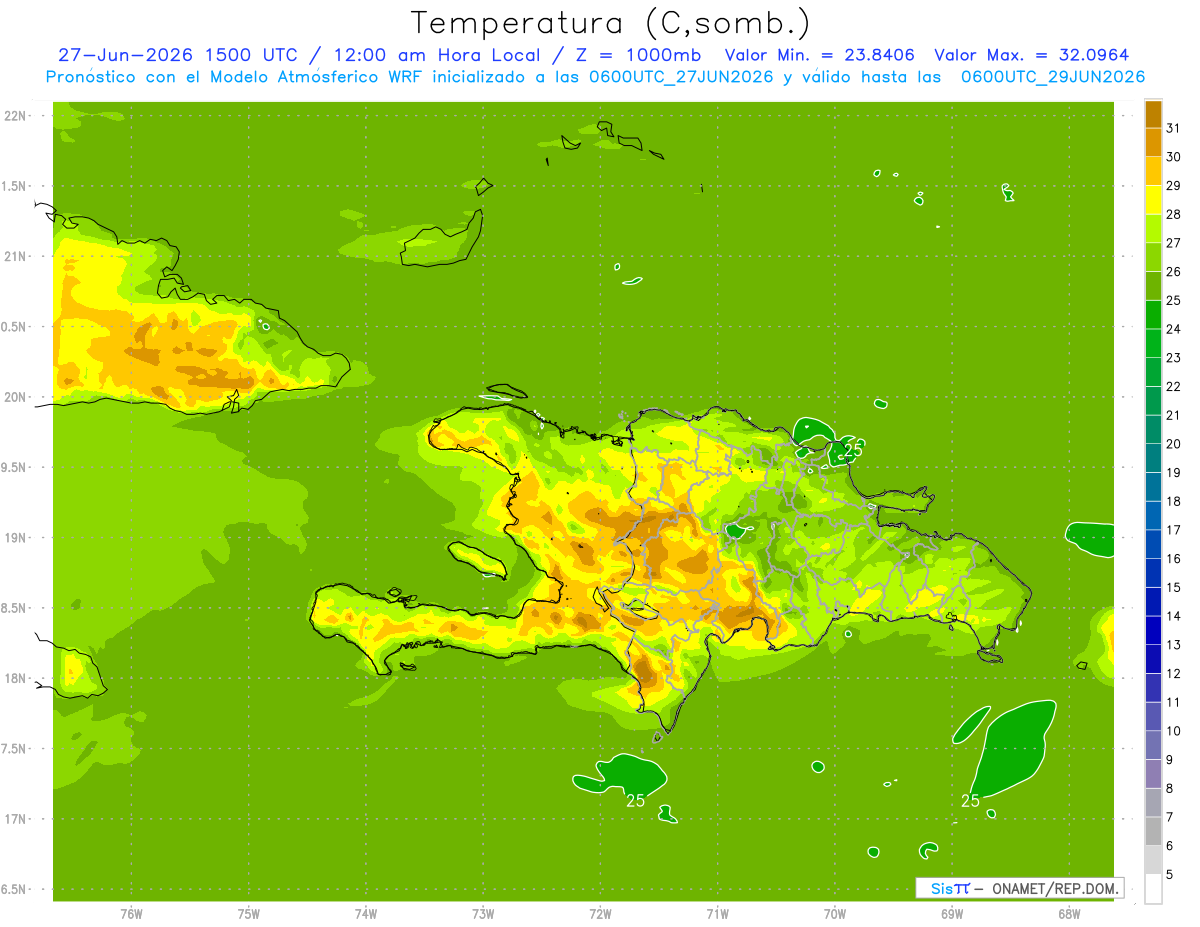Click the "Valor Min. = 23.8406" readout
Screen dimensions: 1200x927
click(x=819, y=55)
